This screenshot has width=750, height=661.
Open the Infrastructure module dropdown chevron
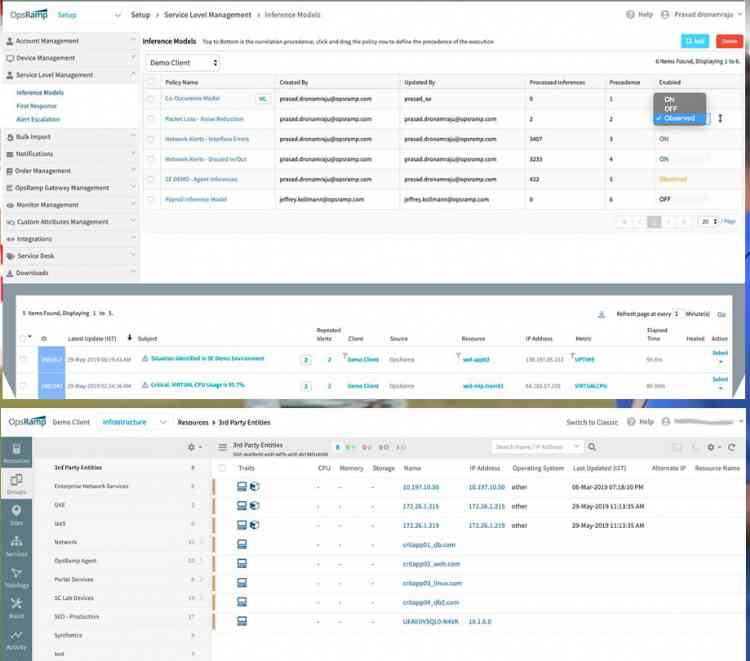tap(163, 422)
